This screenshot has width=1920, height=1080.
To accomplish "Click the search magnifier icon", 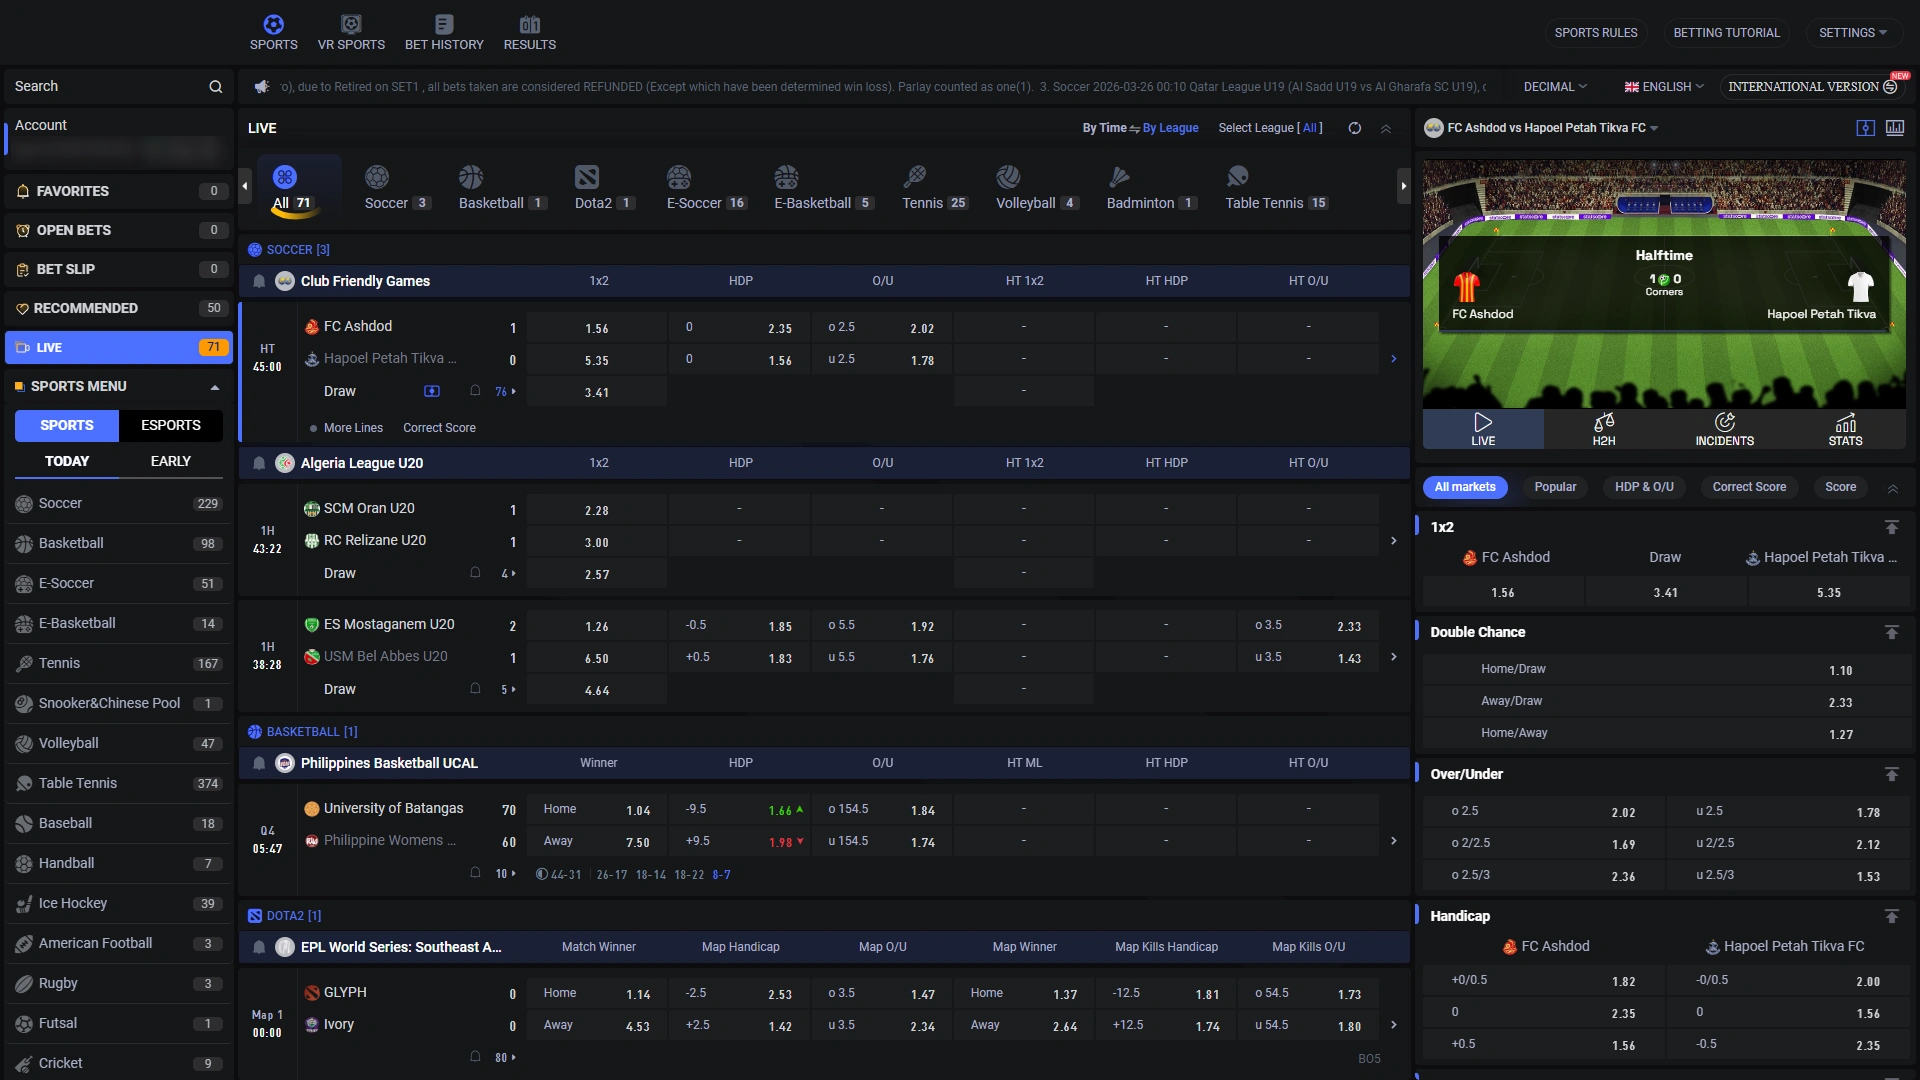I will coord(215,87).
